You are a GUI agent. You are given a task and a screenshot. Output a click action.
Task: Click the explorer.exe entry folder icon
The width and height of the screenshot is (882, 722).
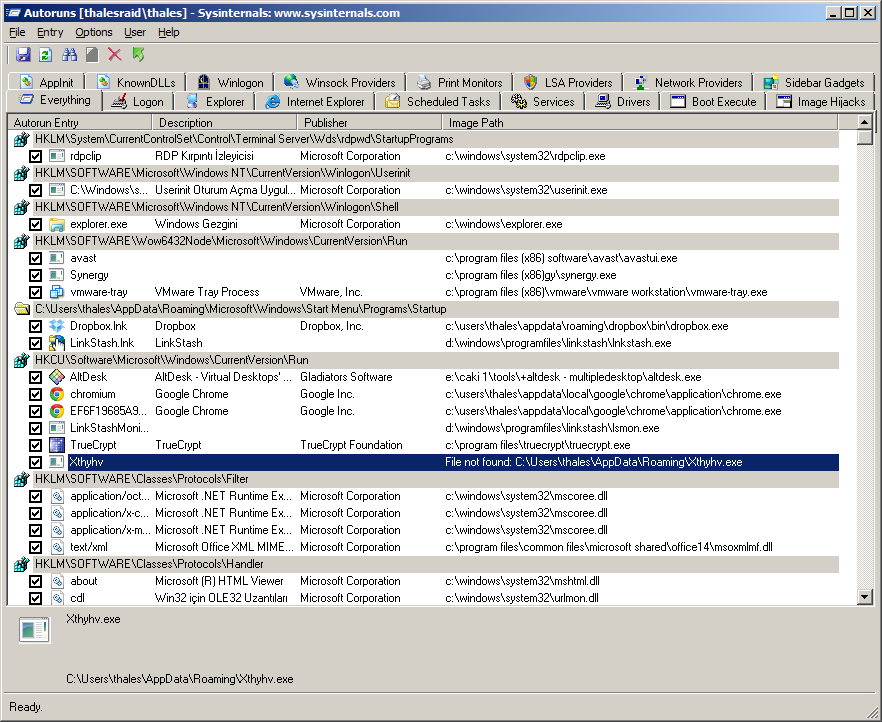(x=57, y=224)
